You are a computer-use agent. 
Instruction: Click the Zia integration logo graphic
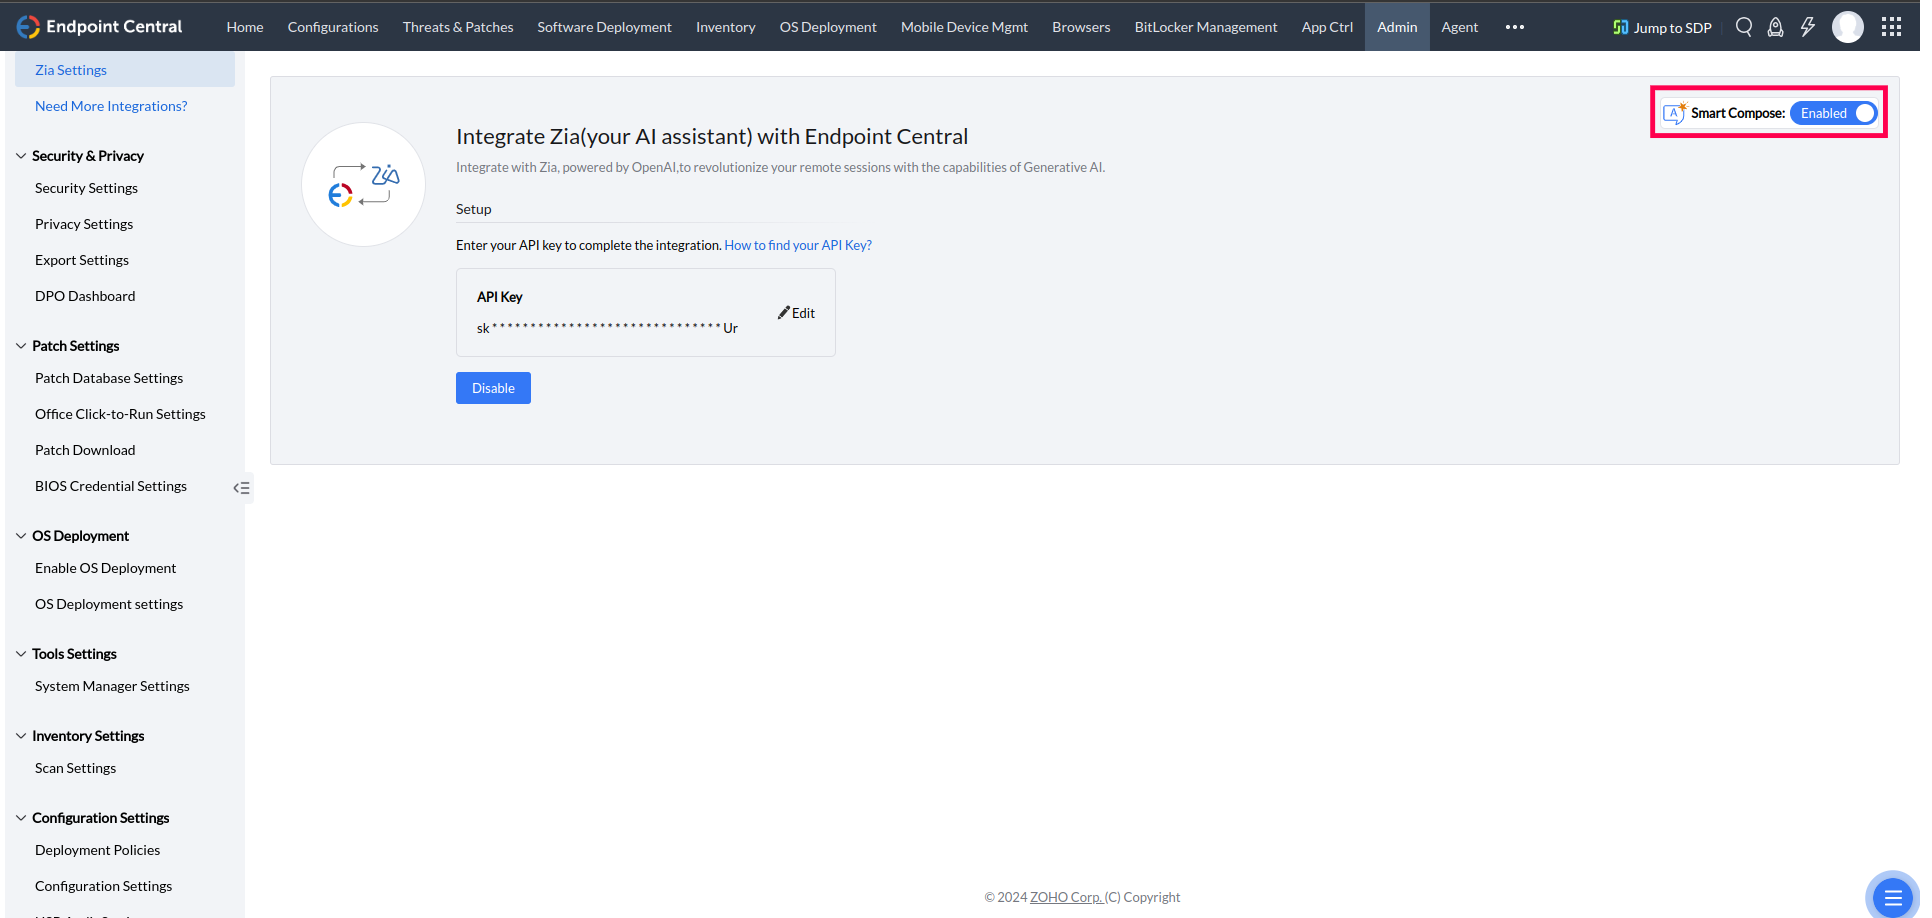click(363, 185)
